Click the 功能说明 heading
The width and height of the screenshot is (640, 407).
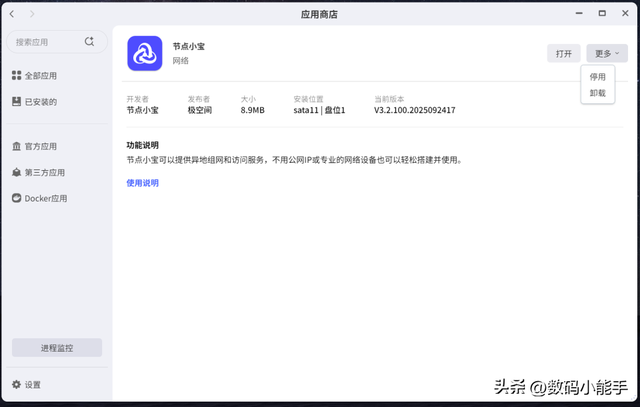pyautogui.click(x=142, y=145)
